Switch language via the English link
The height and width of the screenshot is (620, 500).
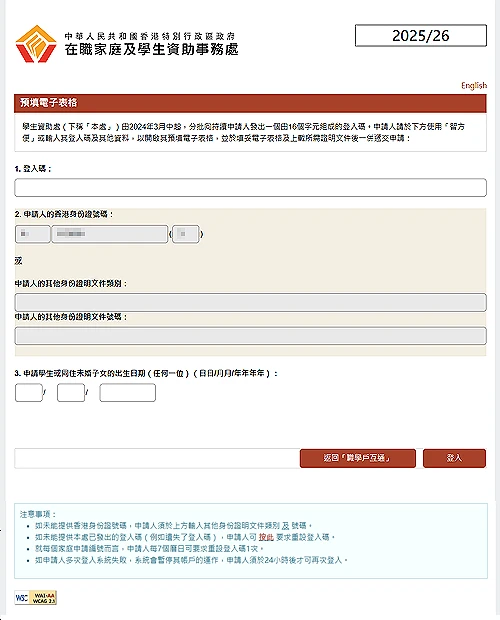[x=474, y=85]
